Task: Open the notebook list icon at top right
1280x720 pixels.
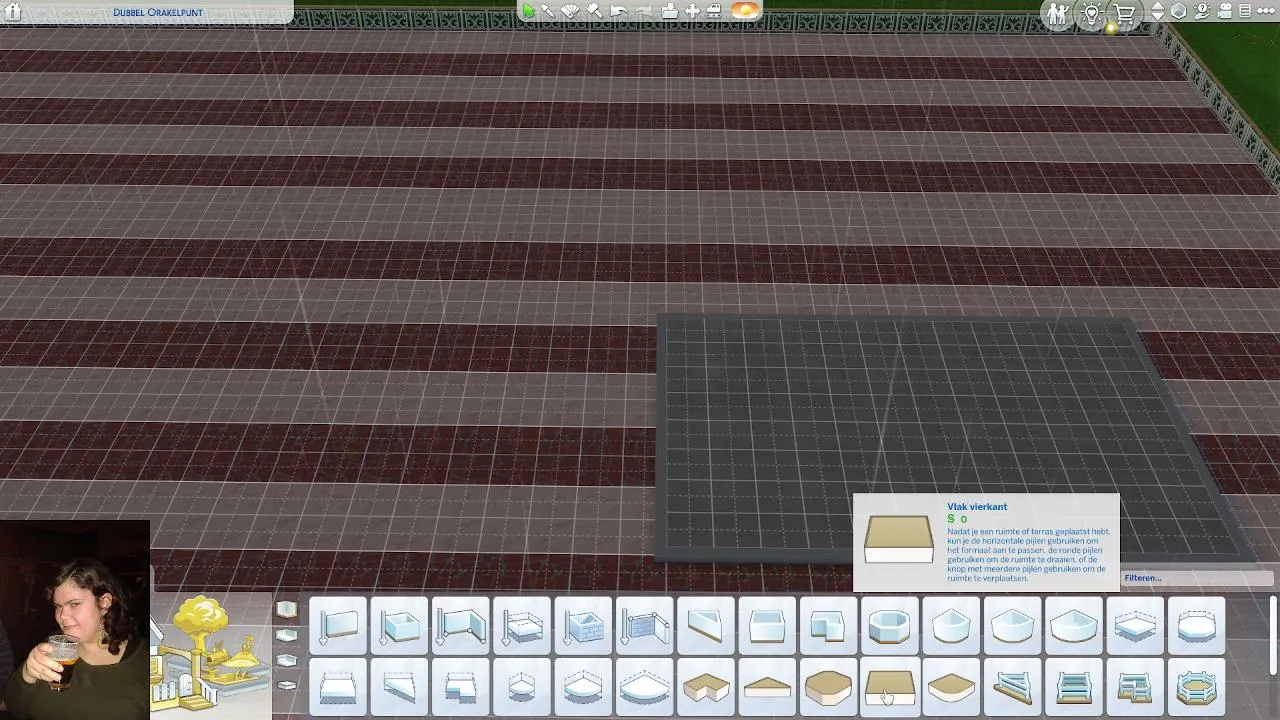Action: pos(1245,12)
